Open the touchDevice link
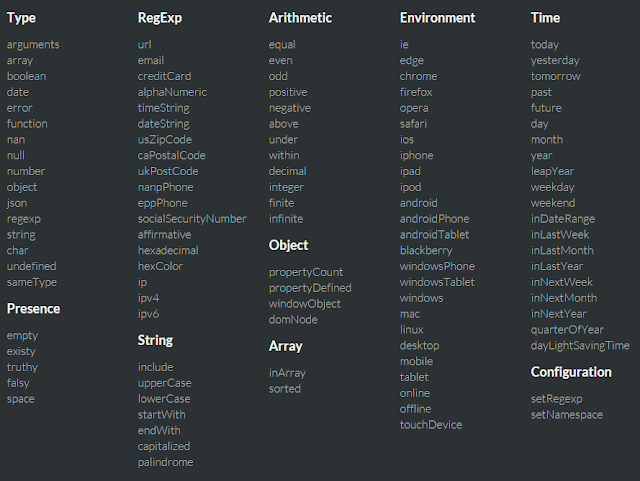This screenshot has width=640, height=481. (431, 425)
